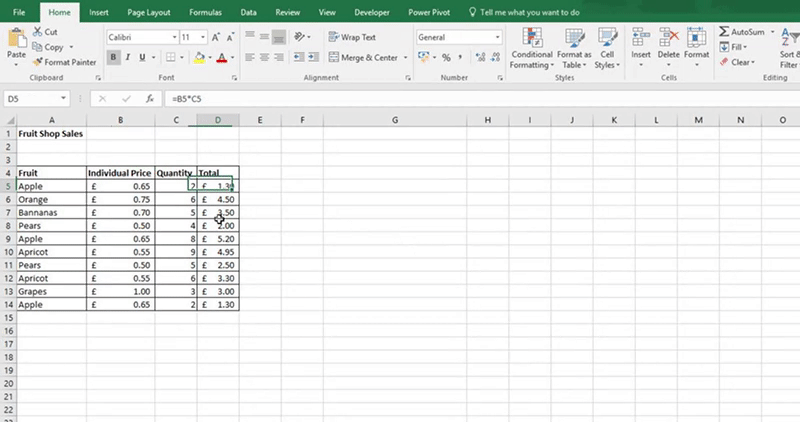
Task: Apply the yellow Fill Color swatch
Action: click(199, 58)
